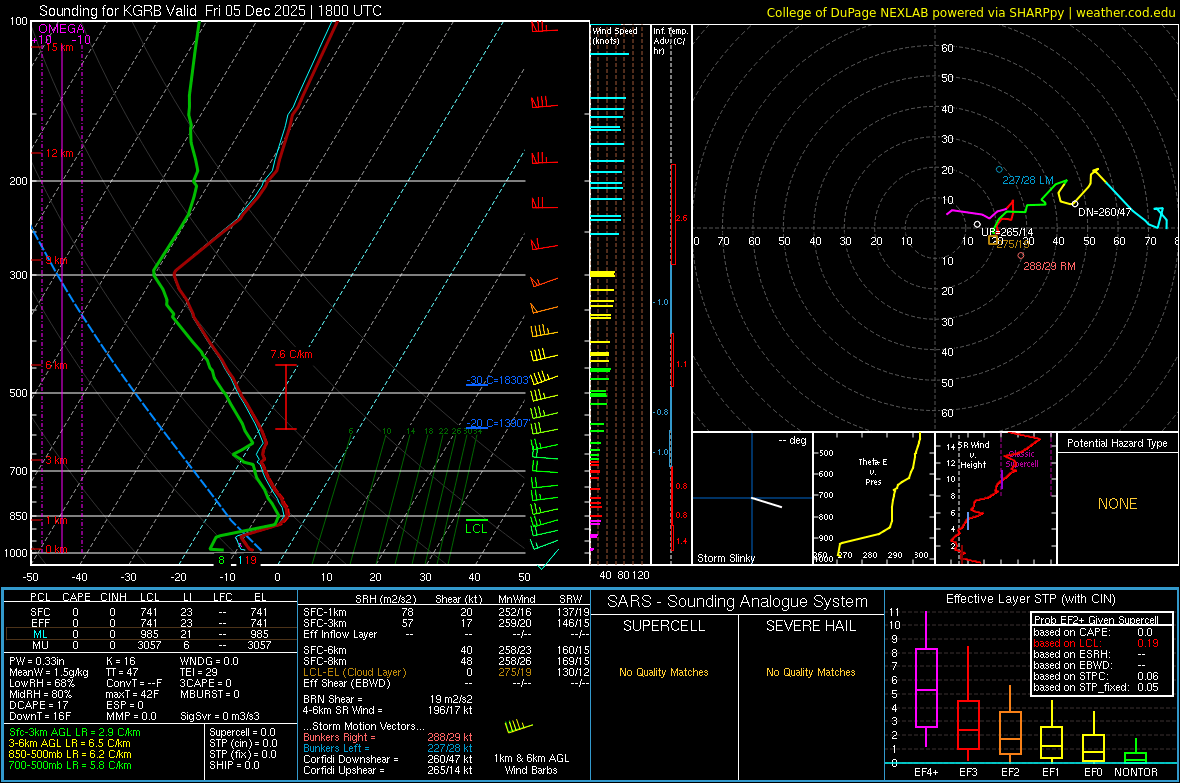The height and width of the screenshot is (783, 1180).
Task: Click the Inf. Temp. Adv. panel header
Action: click(x=670, y=41)
